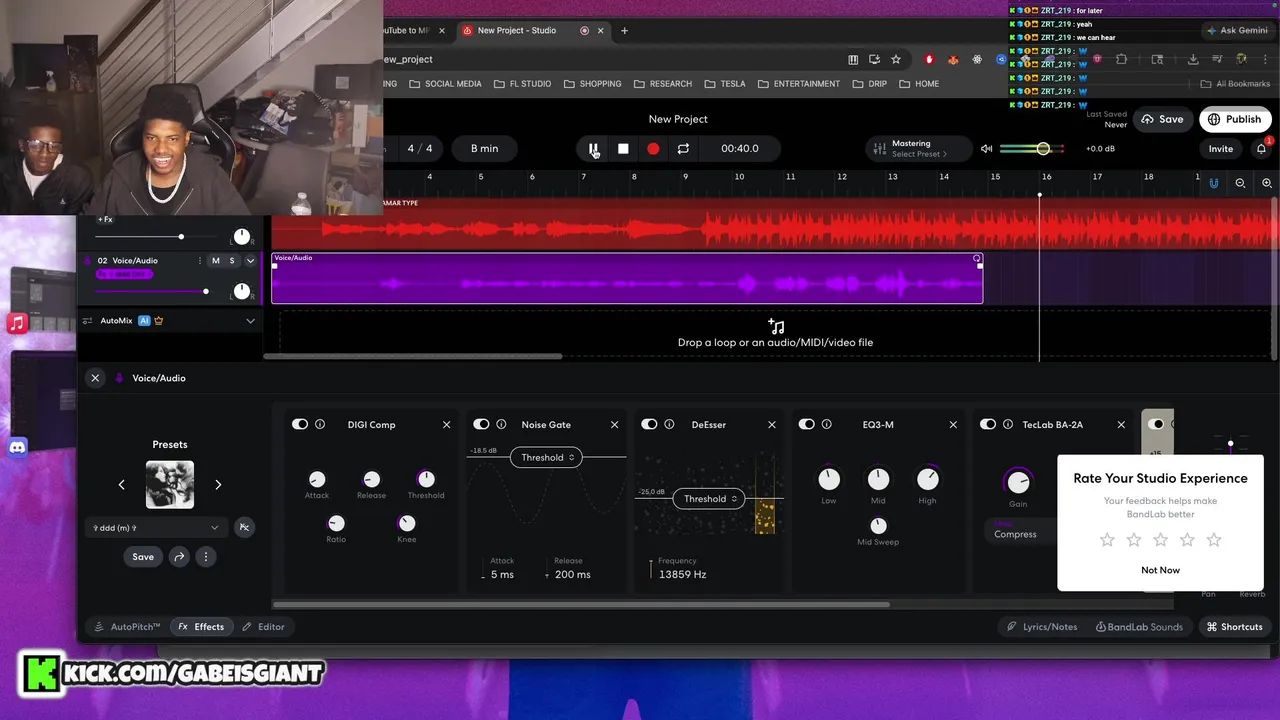Switch to the Editor tab
1280x720 pixels.
point(263,627)
